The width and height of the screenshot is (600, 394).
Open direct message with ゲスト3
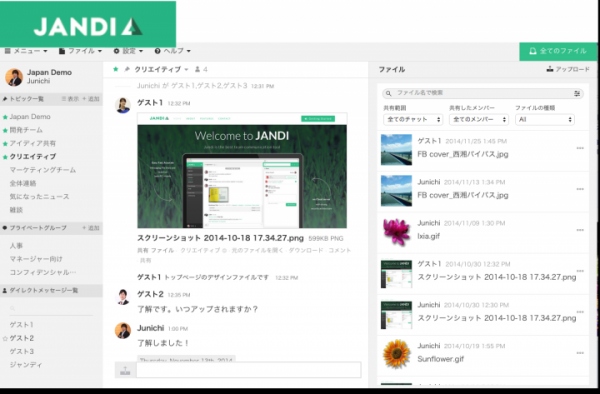coord(21,352)
